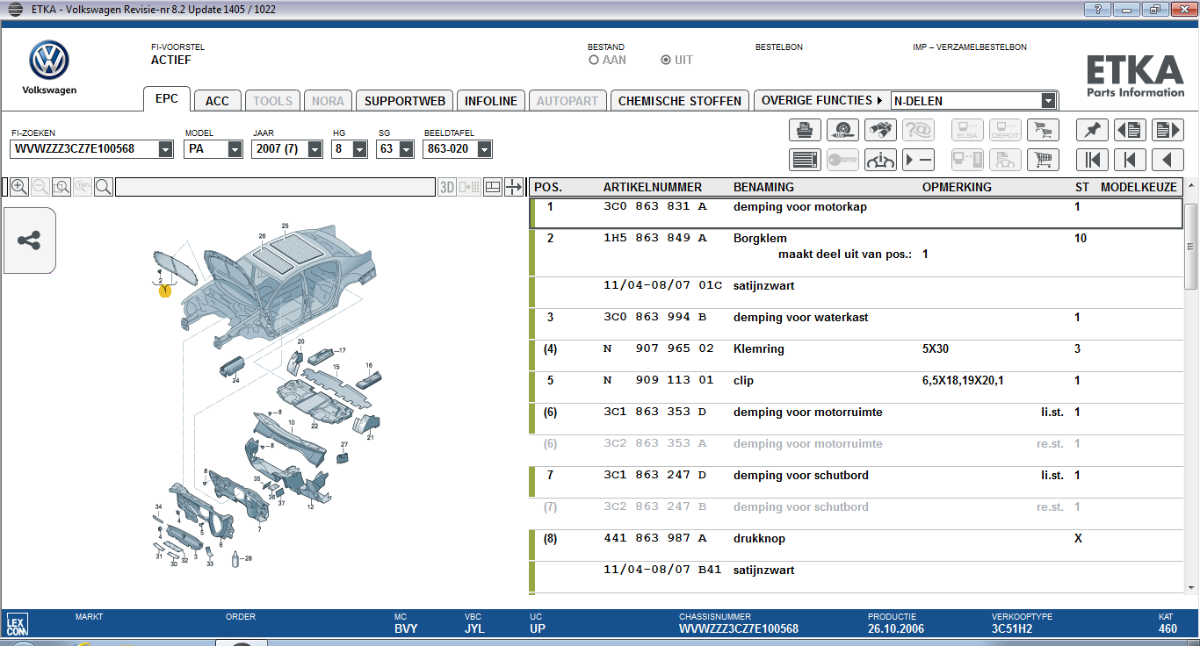Open the INFOLINE tab

click(491, 101)
